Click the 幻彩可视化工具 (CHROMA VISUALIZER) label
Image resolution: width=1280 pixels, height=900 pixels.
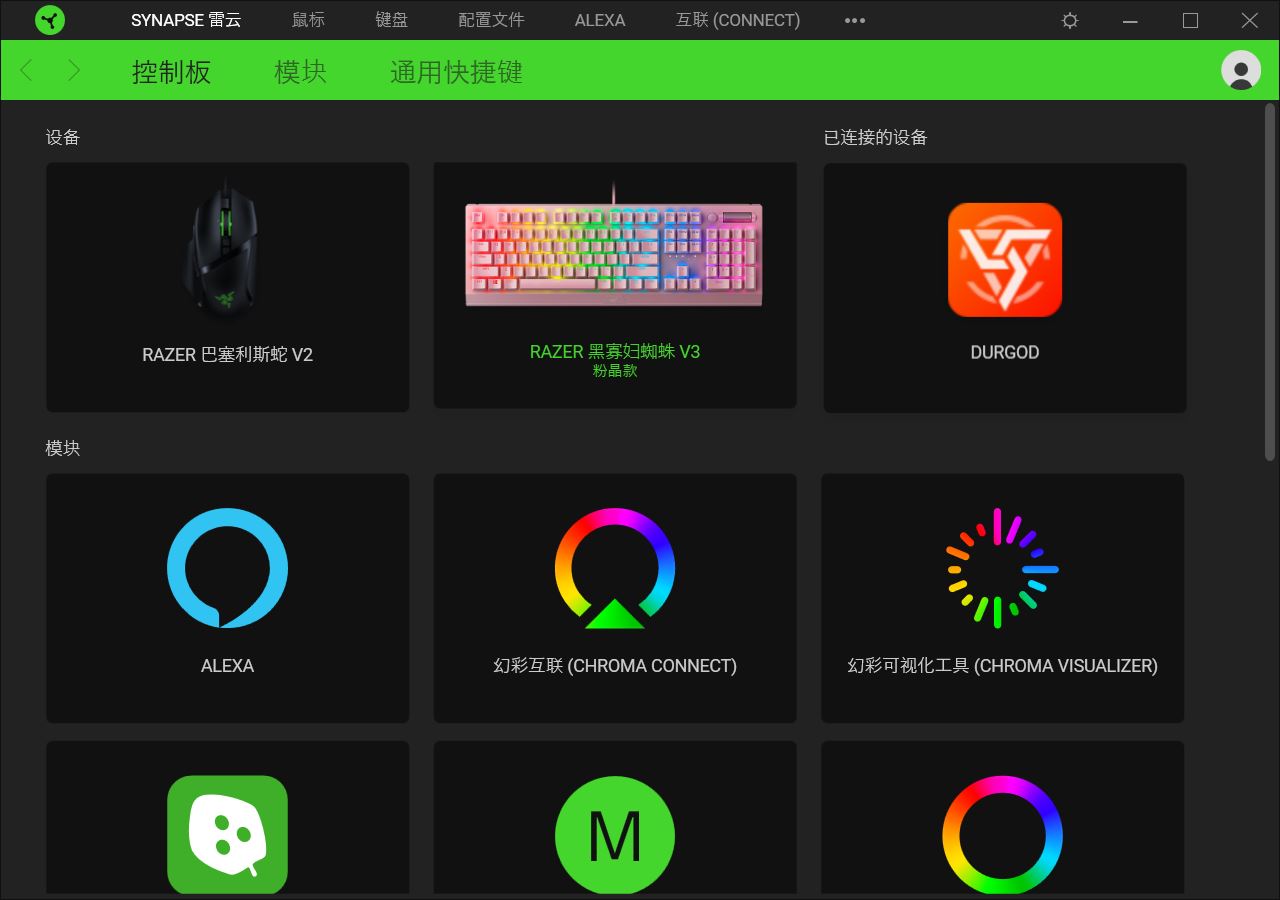1003,666
